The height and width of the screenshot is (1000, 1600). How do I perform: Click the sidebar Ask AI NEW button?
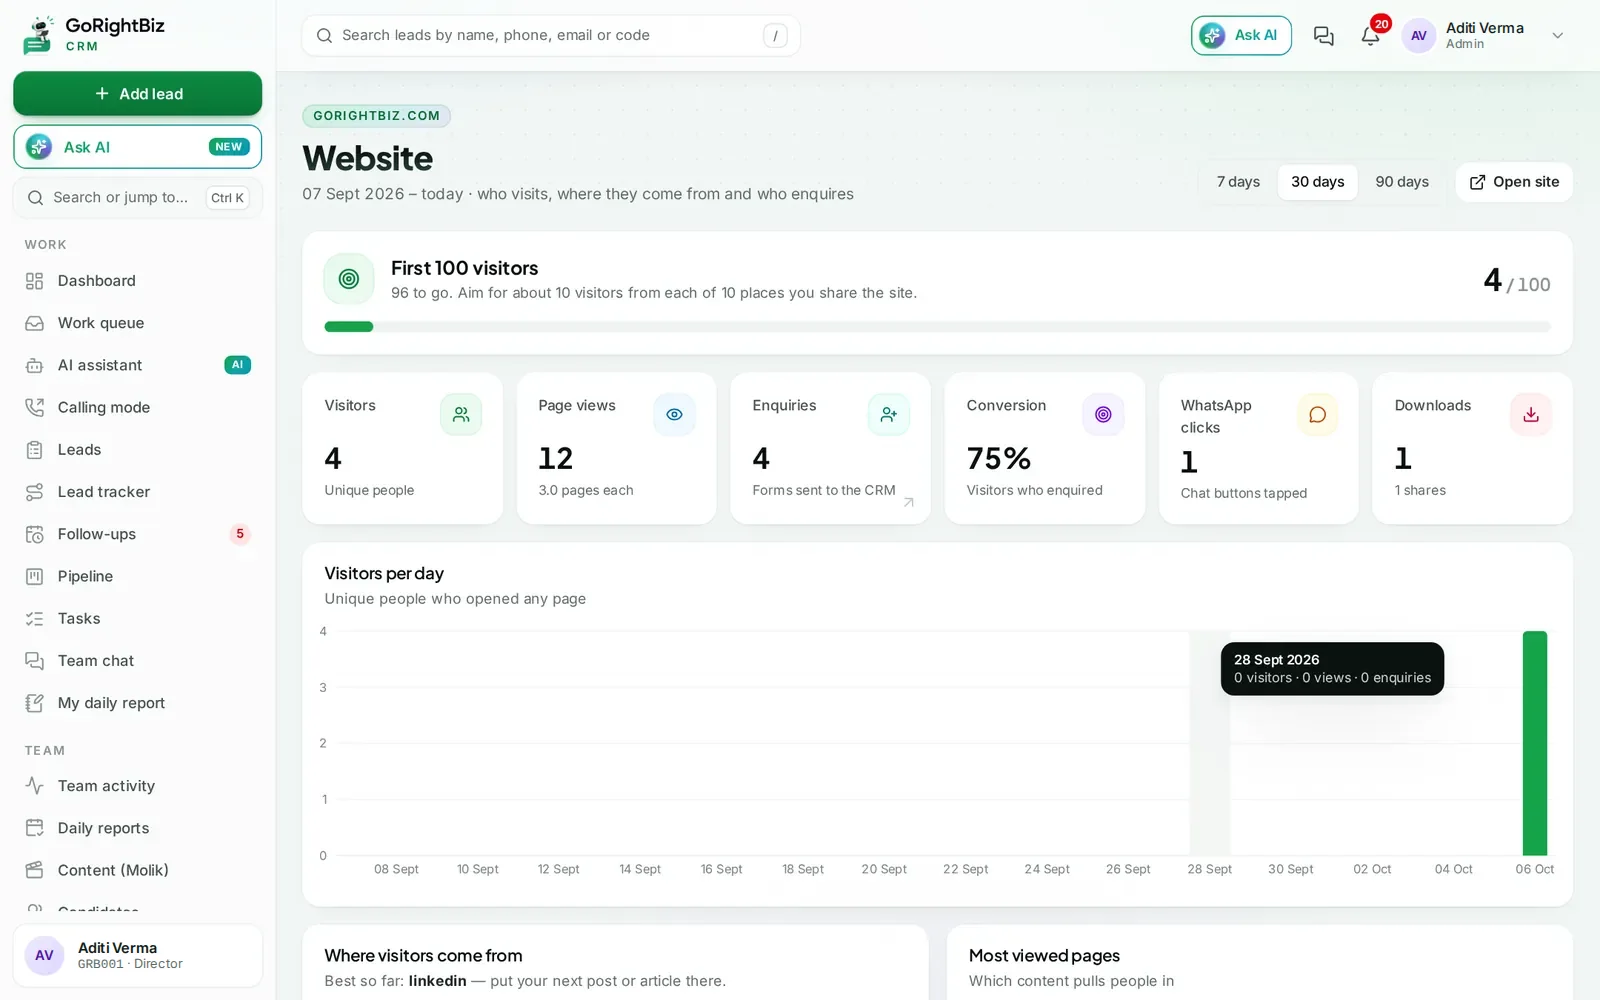137,147
